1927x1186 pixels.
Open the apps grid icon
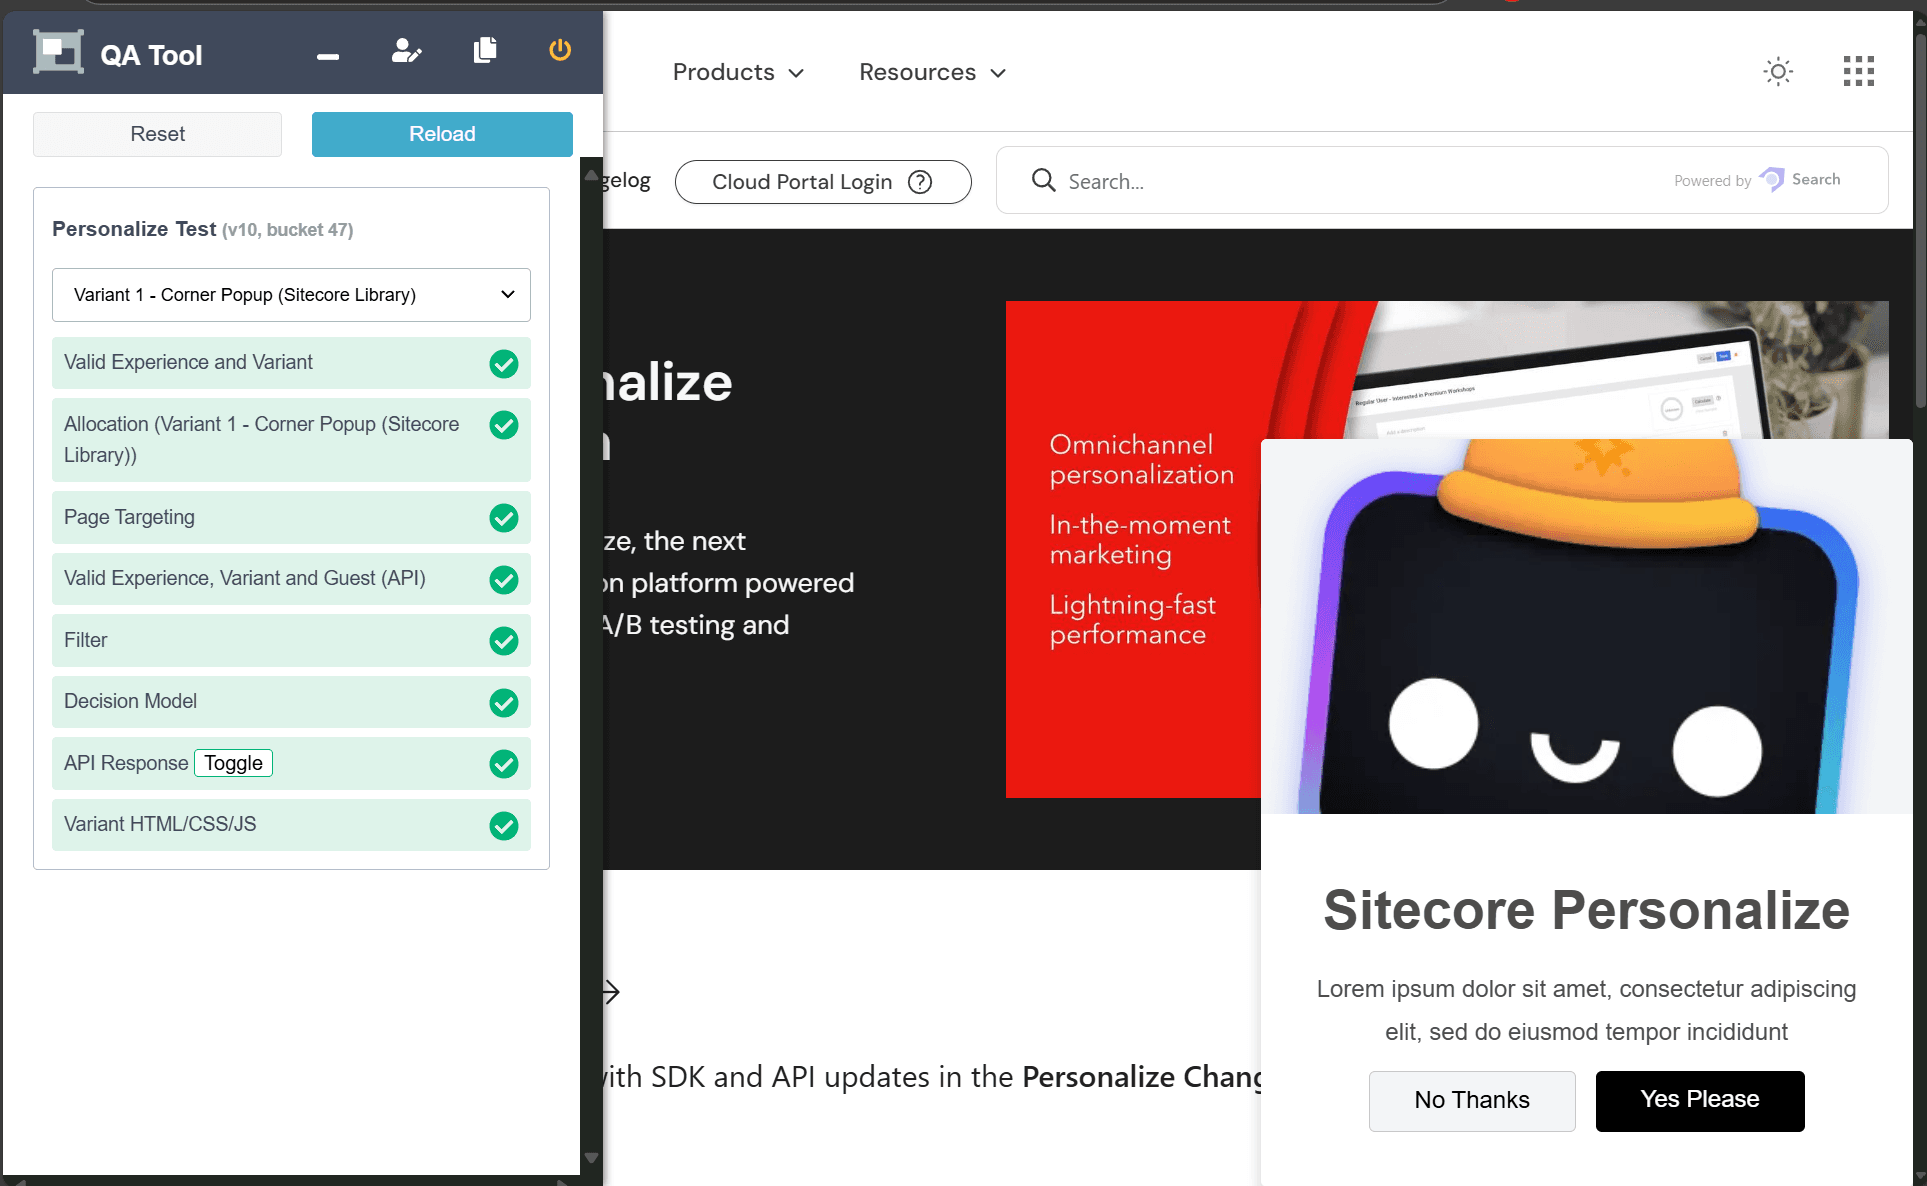pyautogui.click(x=1858, y=71)
